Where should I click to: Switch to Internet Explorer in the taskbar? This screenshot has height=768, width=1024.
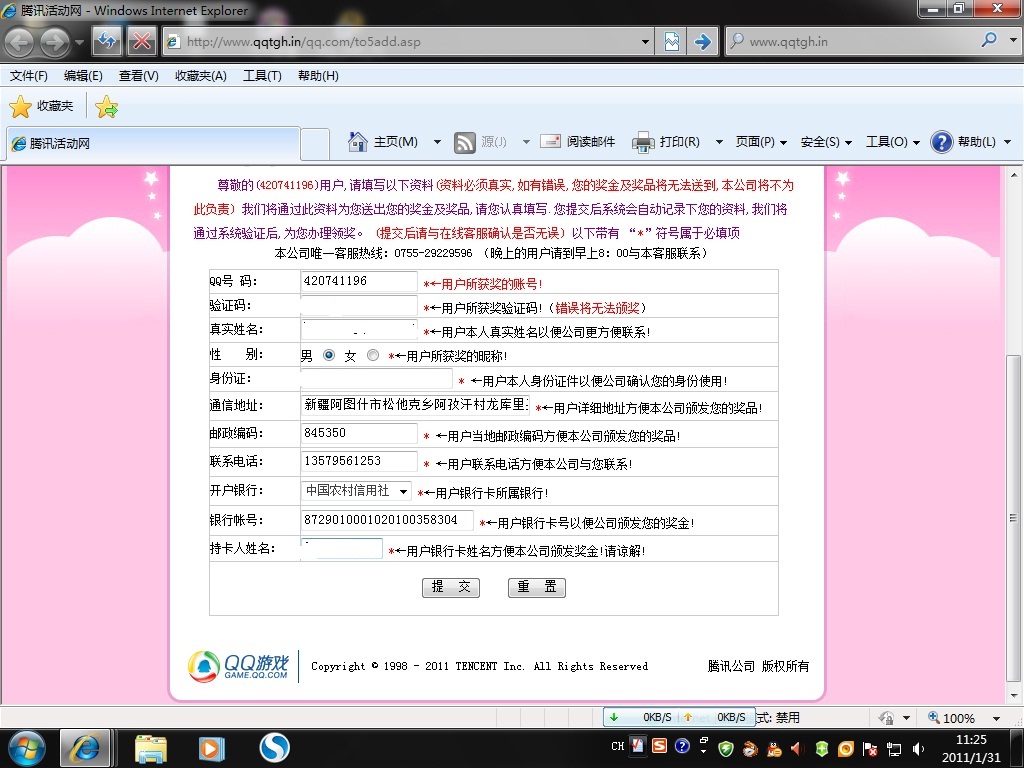click(x=85, y=748)
